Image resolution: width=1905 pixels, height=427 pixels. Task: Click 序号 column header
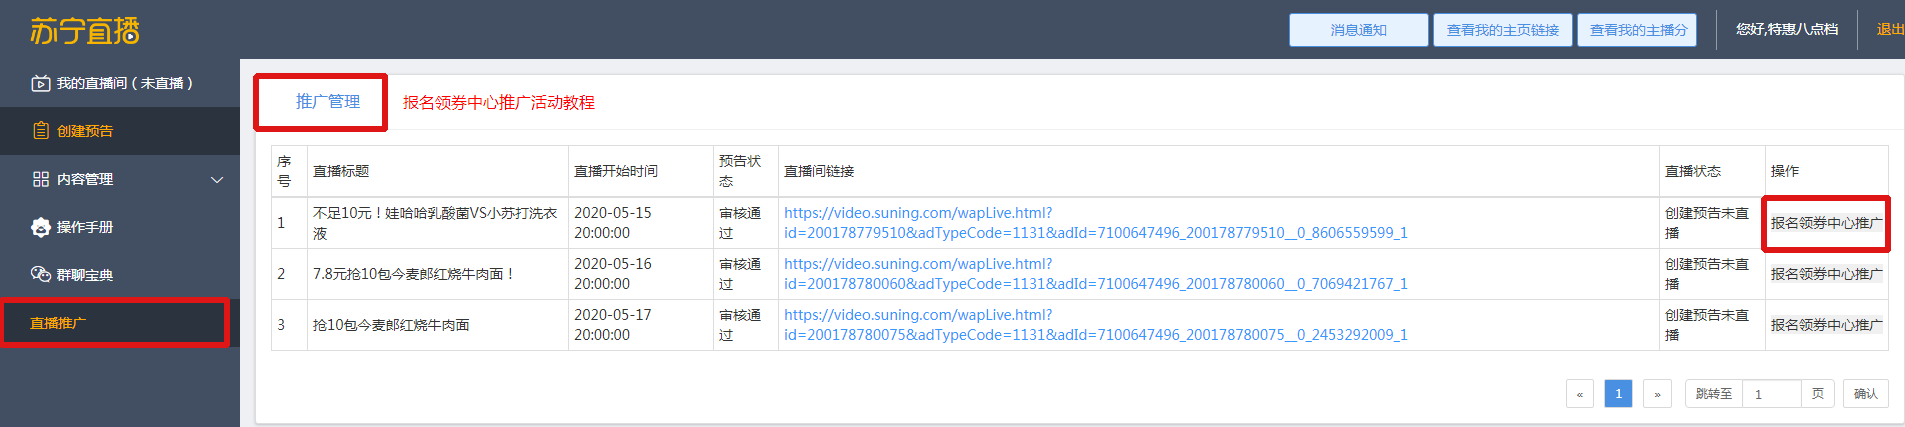click(284, 171)
